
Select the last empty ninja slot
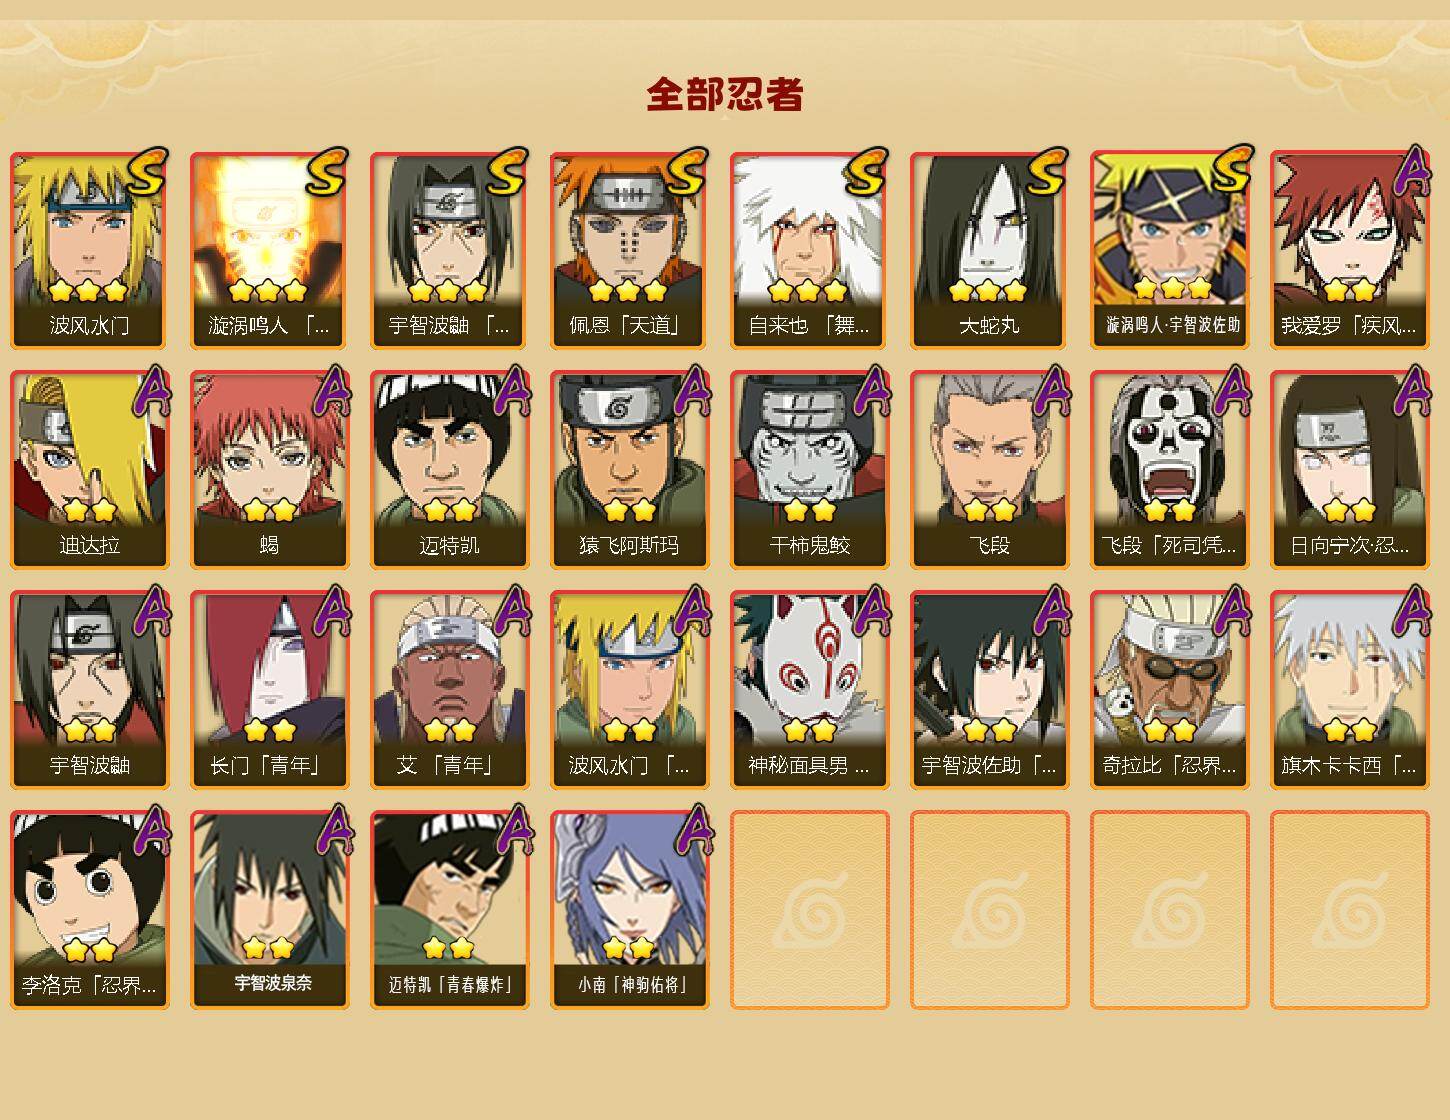click(x=1349, y=910)
